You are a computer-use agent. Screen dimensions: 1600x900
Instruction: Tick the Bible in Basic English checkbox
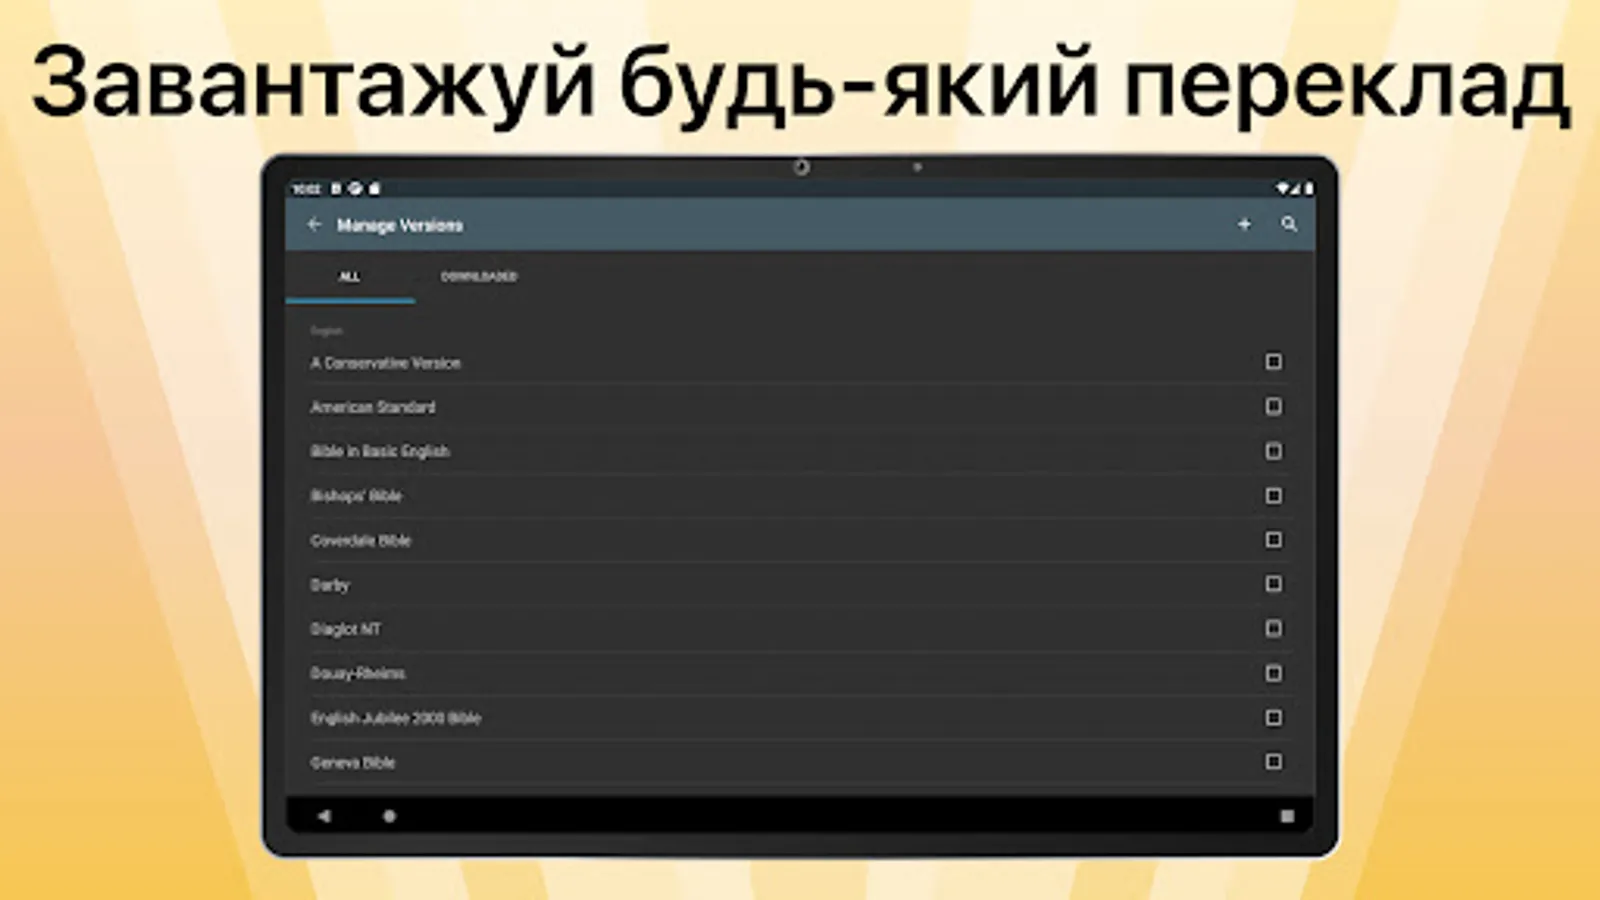coord(1273,451)
